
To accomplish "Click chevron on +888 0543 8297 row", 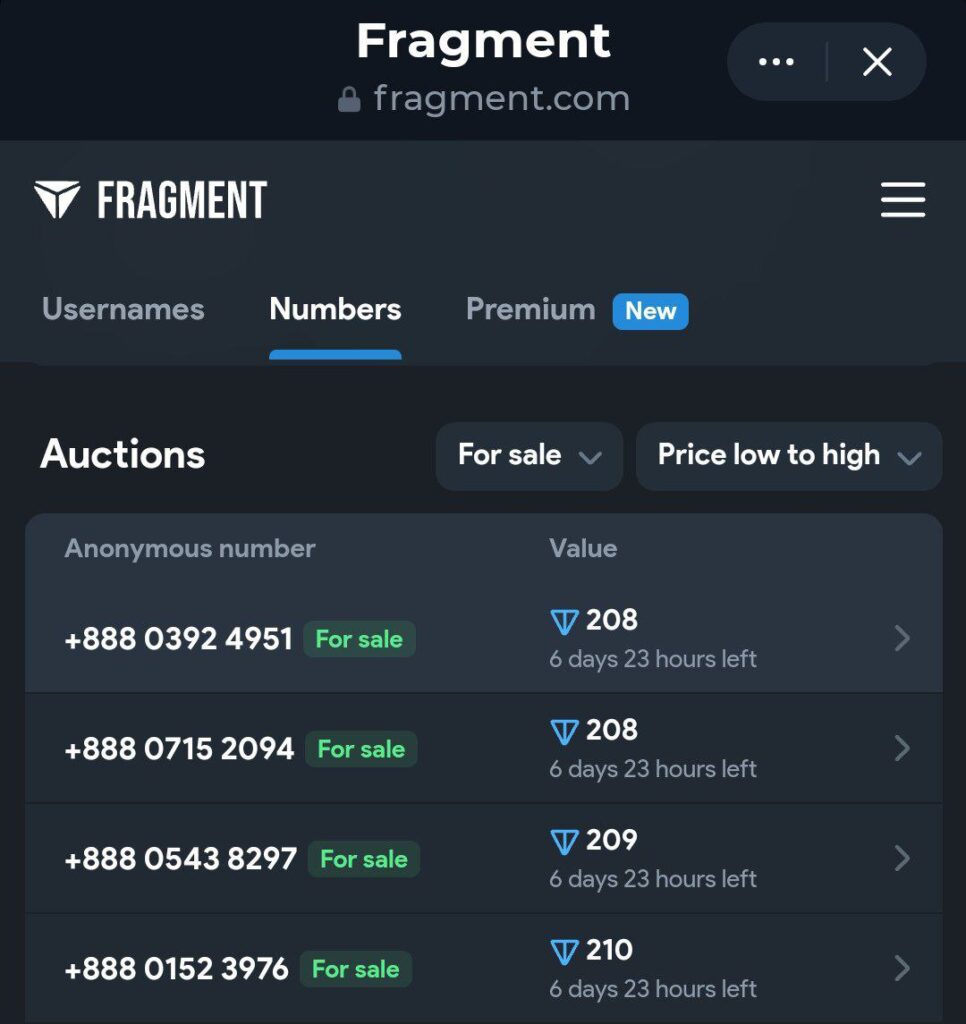I will point(901,858).
